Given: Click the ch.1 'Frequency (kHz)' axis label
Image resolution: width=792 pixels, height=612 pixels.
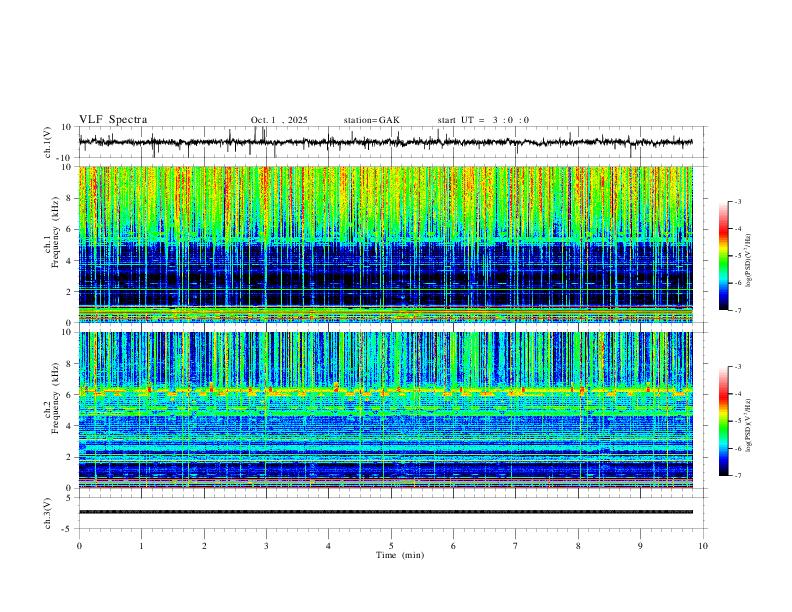Looking at the screenshot, I should [56, 233].
